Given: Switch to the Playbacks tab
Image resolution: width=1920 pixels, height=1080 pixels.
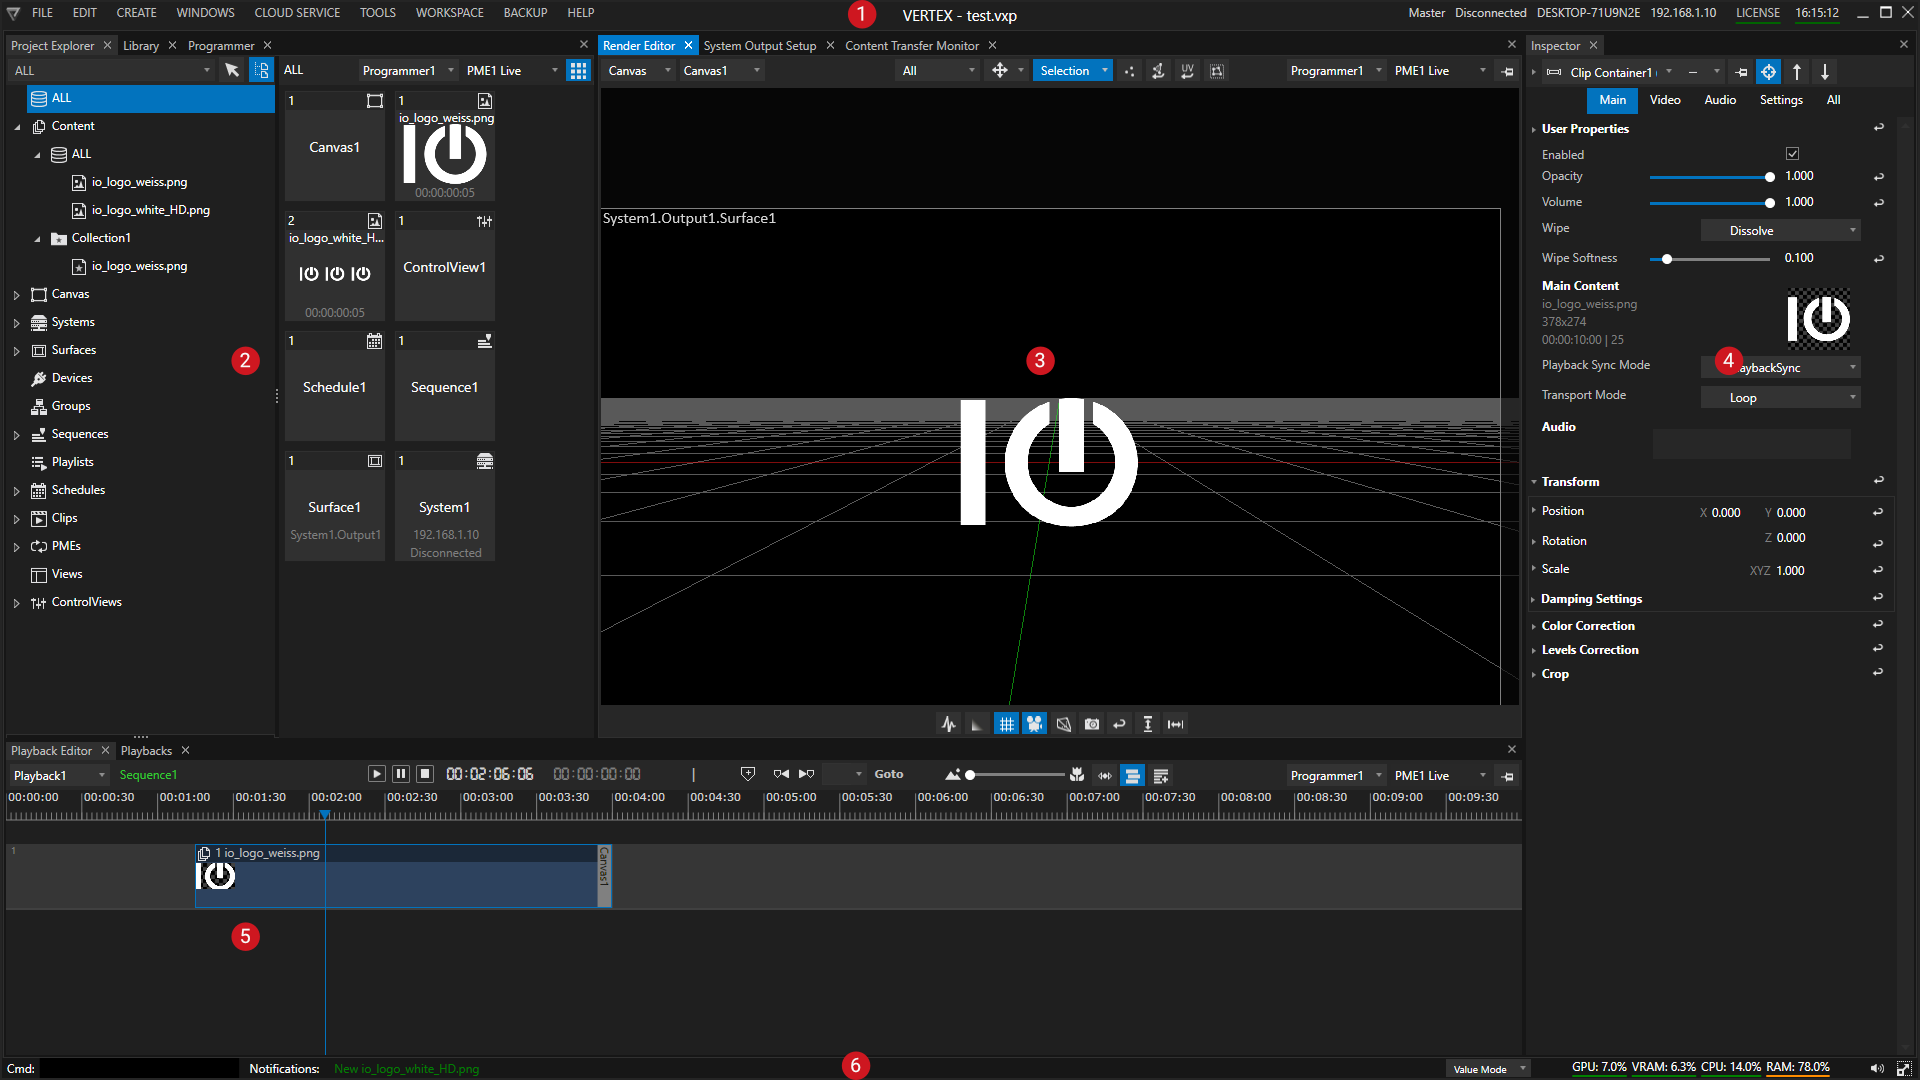Looking at the screenshot, I should tap(146, 751).
